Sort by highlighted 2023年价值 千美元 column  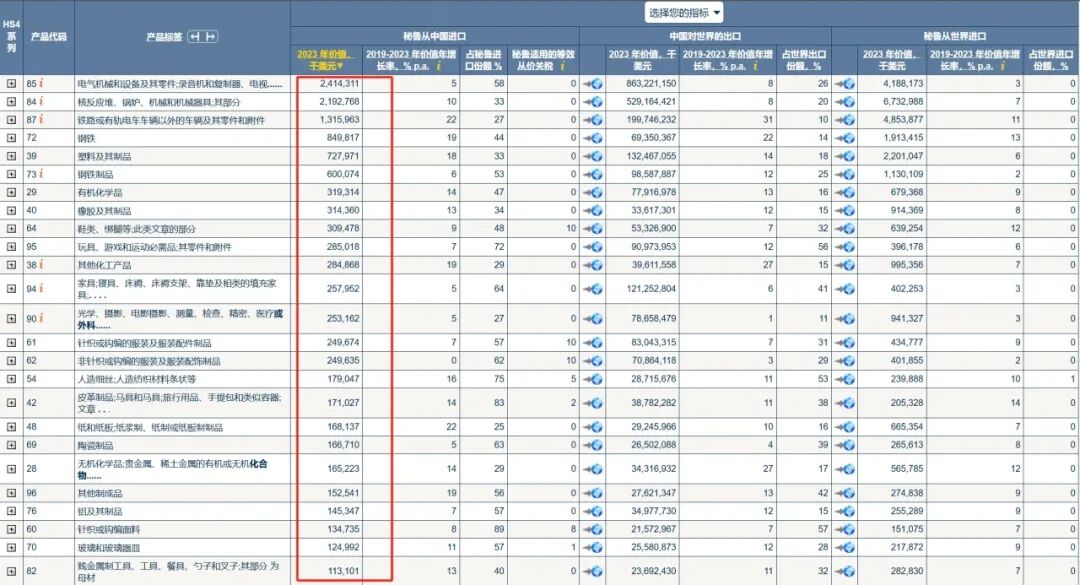click(x=326, y=59)
